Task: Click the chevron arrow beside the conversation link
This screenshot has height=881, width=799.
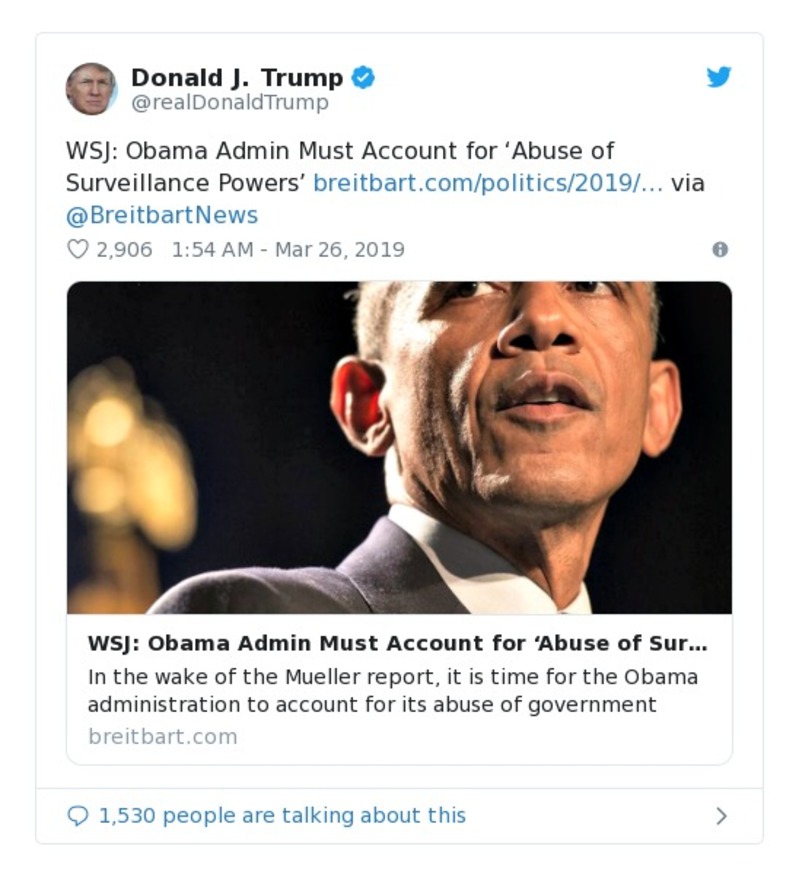Action: click(x=719, y=815)
